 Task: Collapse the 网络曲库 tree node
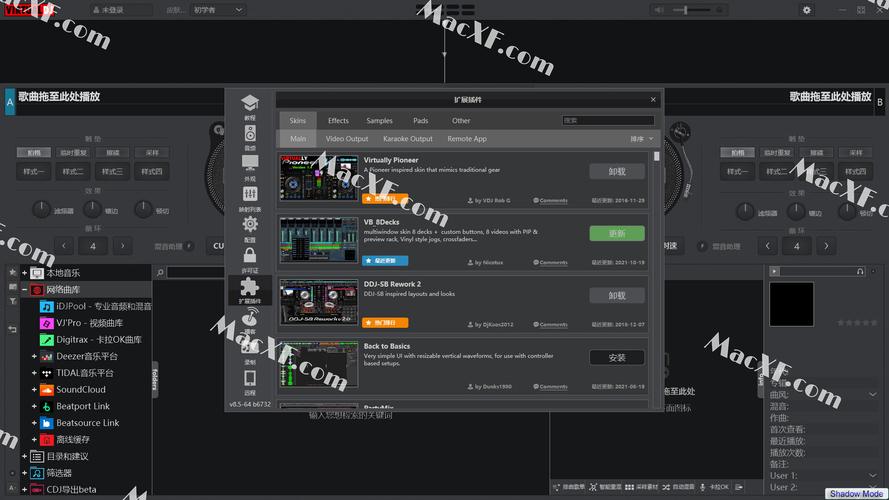[x=24, y=290]
